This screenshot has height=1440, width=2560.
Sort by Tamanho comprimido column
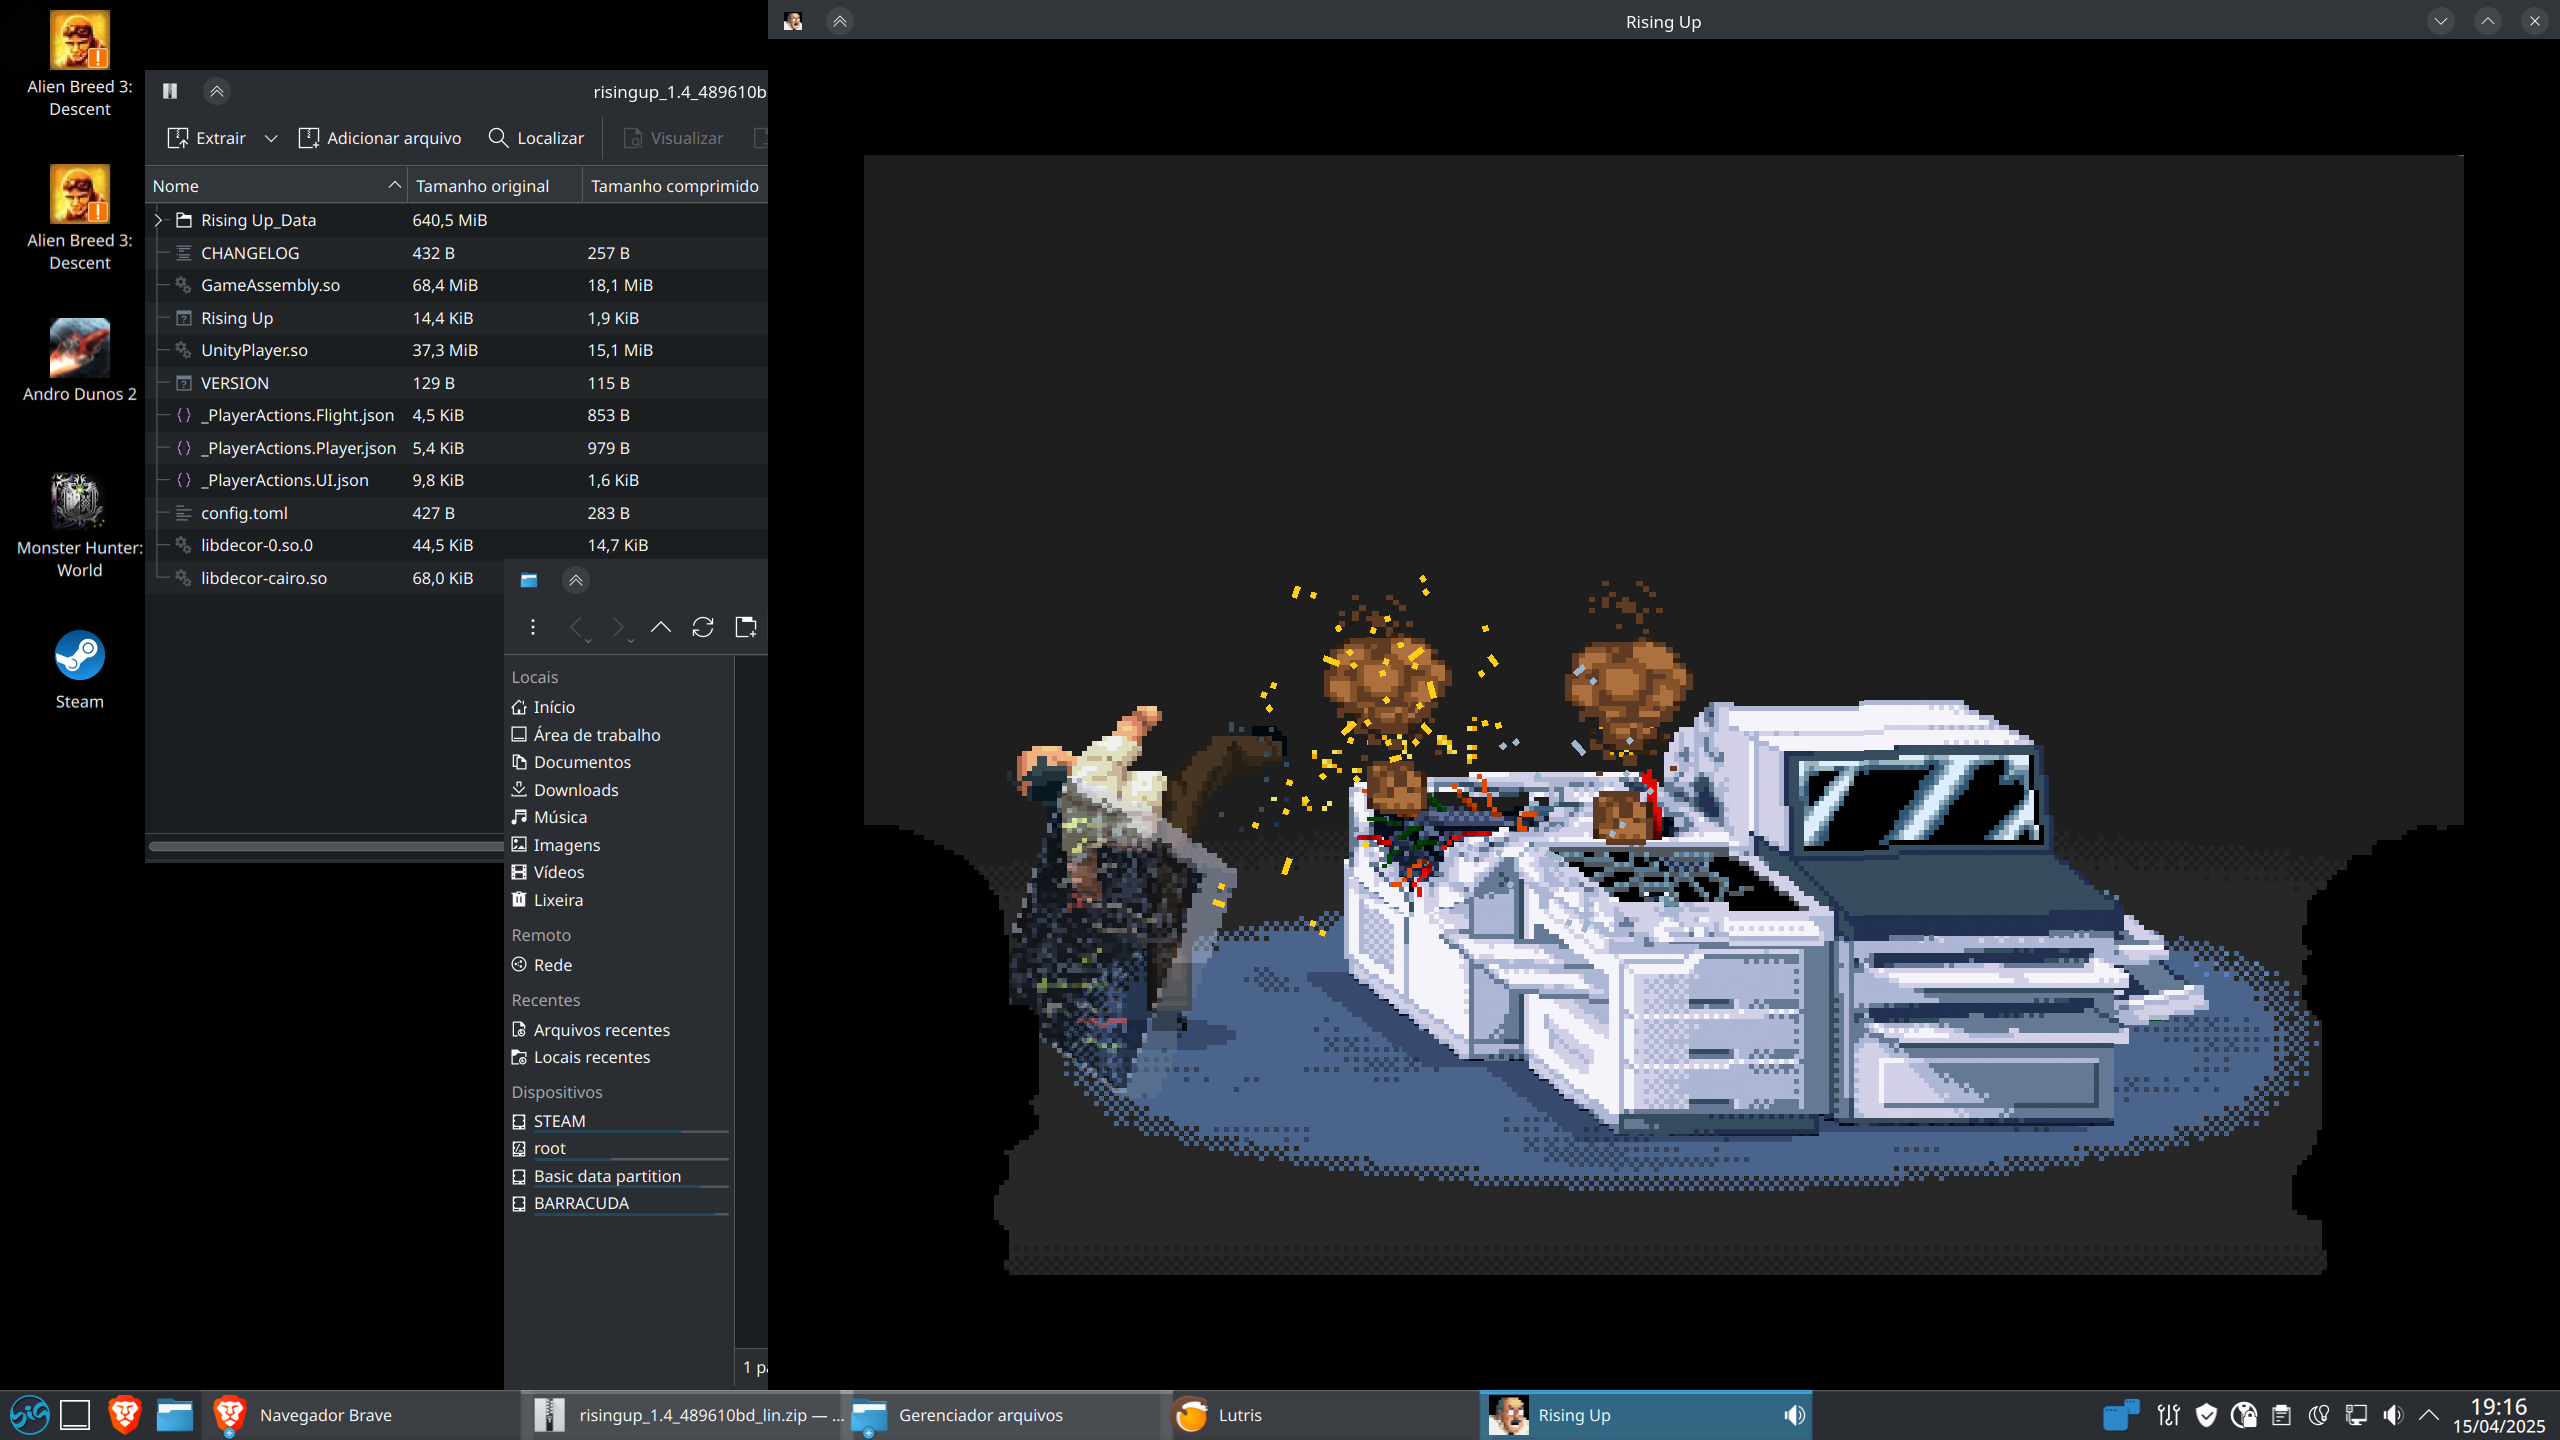676,186
